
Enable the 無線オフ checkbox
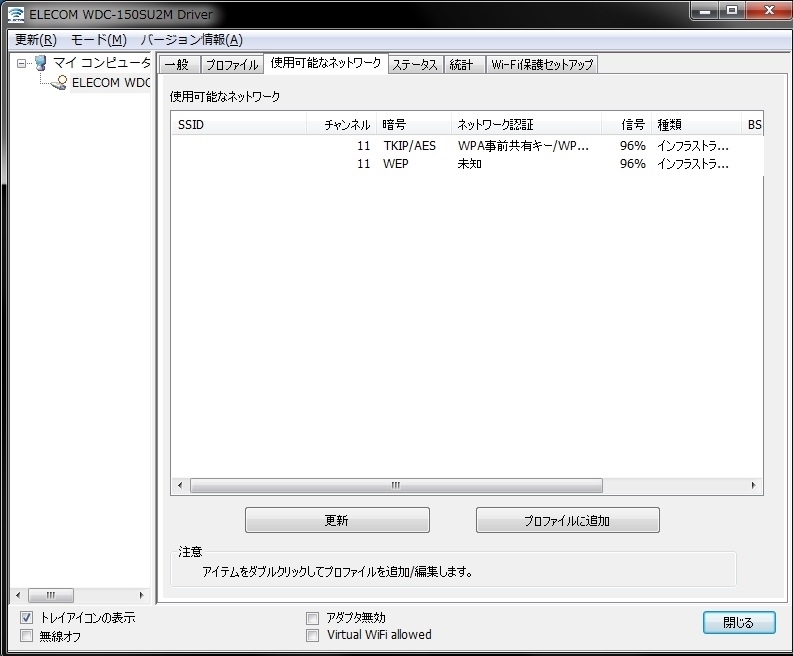(26, 635)
